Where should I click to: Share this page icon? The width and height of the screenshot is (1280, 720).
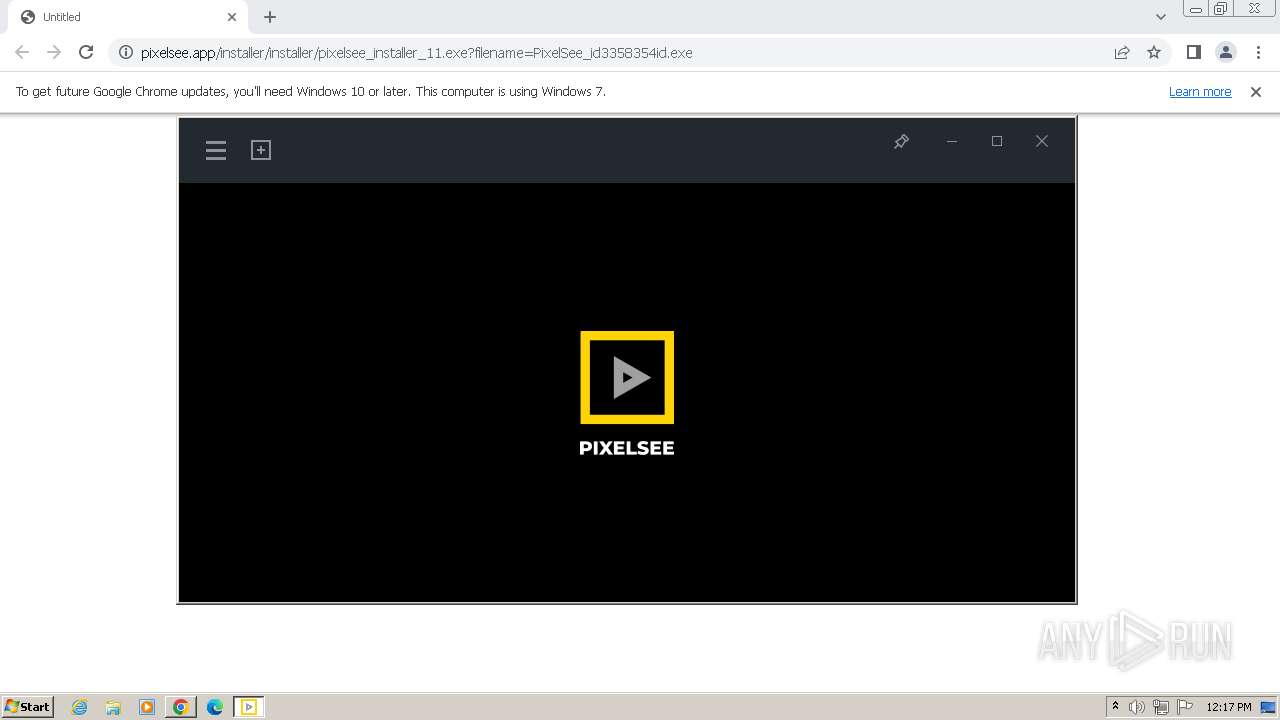[x=1122, y=53]
